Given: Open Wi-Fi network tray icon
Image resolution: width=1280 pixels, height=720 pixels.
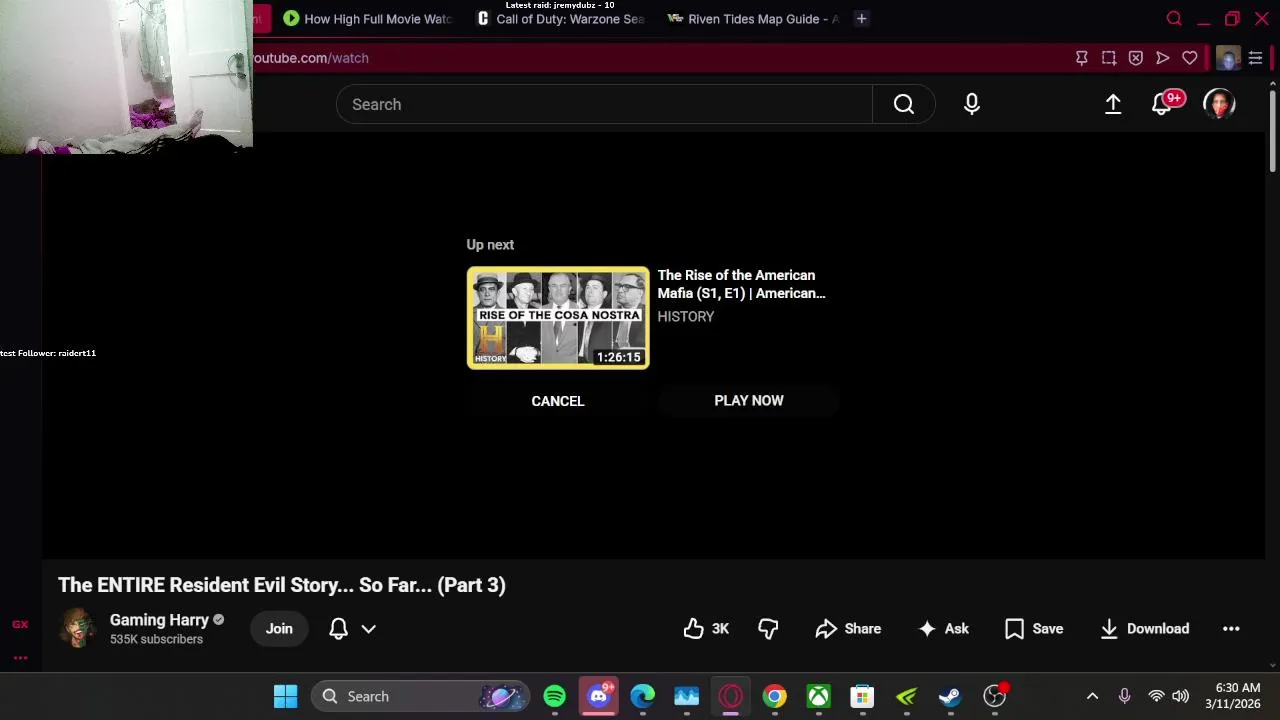Looking at the screenshot, I should (1156, 696).
